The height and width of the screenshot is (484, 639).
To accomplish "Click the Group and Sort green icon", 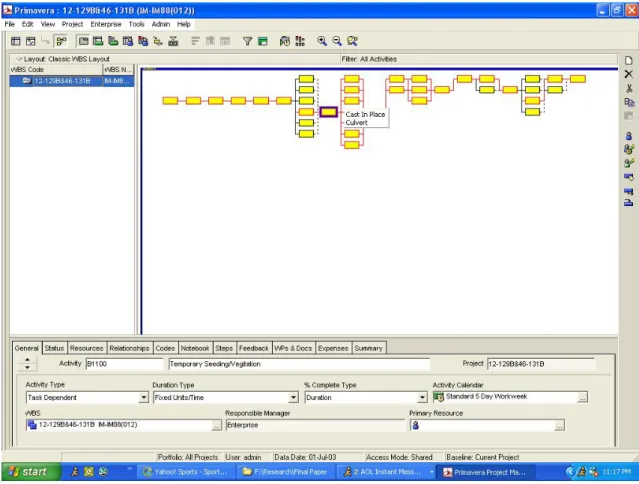I will click(262, 41).
